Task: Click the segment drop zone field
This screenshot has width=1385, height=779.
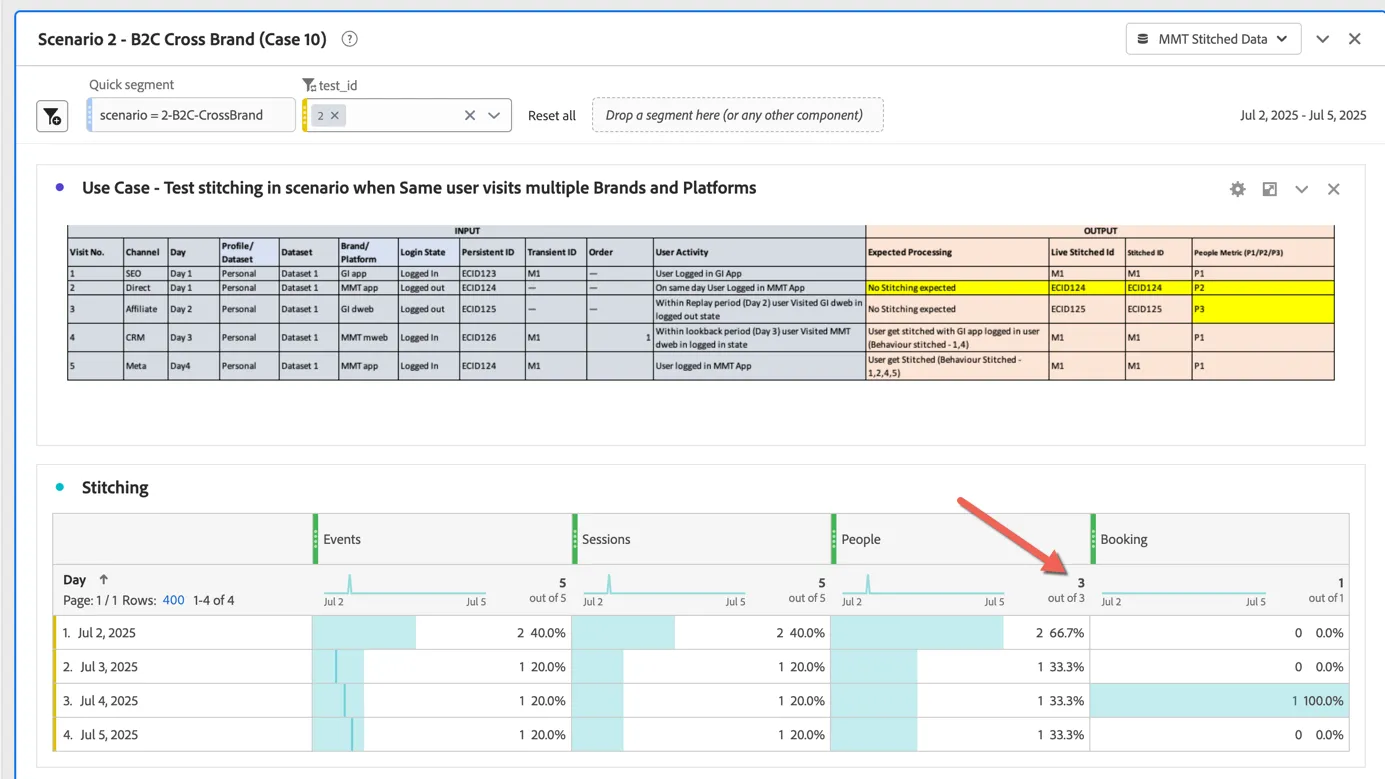Action: (x=738, y=115)
